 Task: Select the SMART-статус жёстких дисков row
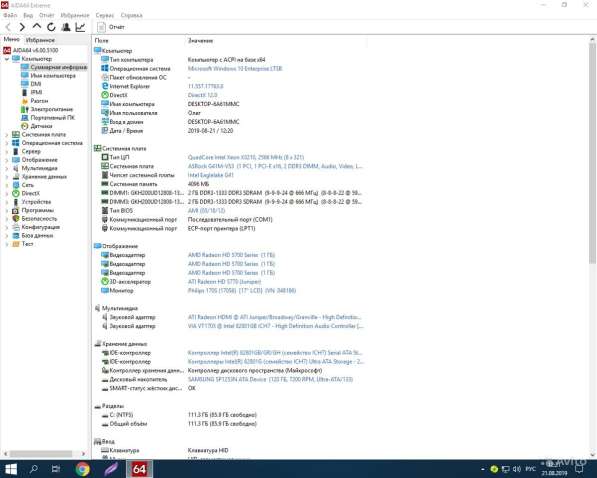230,388
